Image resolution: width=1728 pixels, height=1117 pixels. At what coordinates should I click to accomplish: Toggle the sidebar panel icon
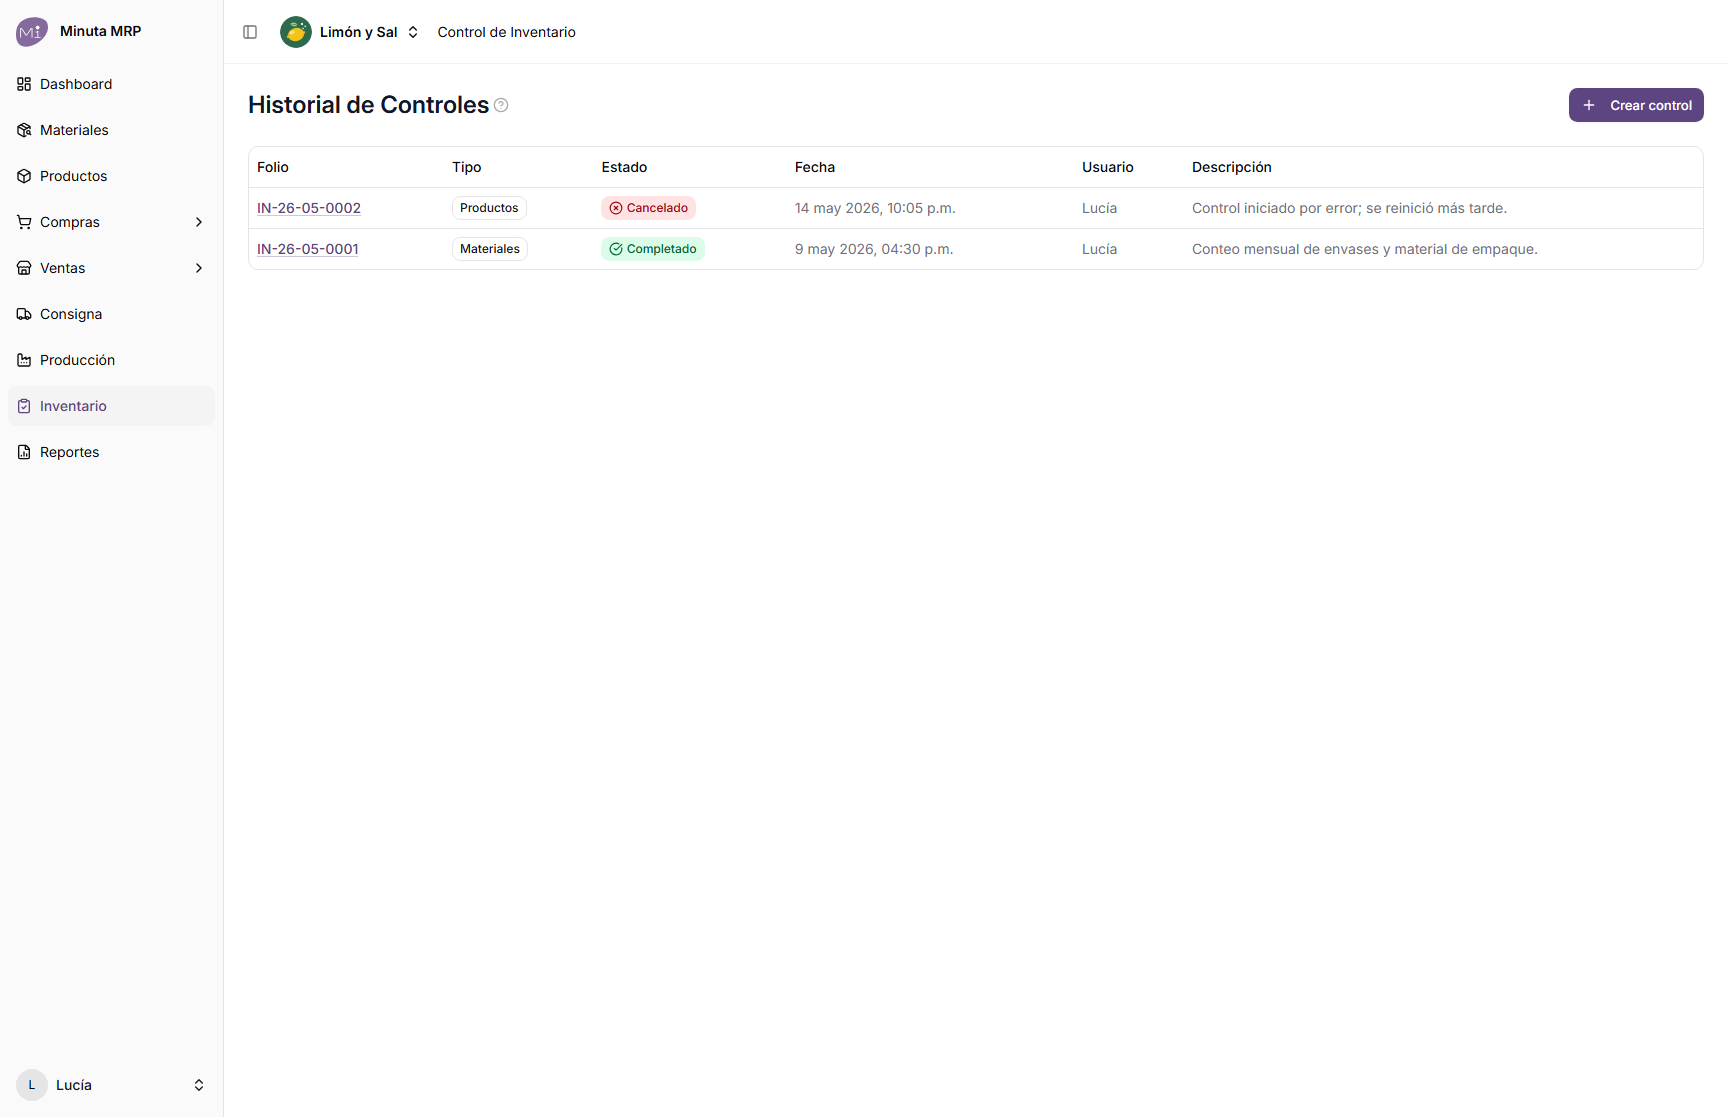250,32
